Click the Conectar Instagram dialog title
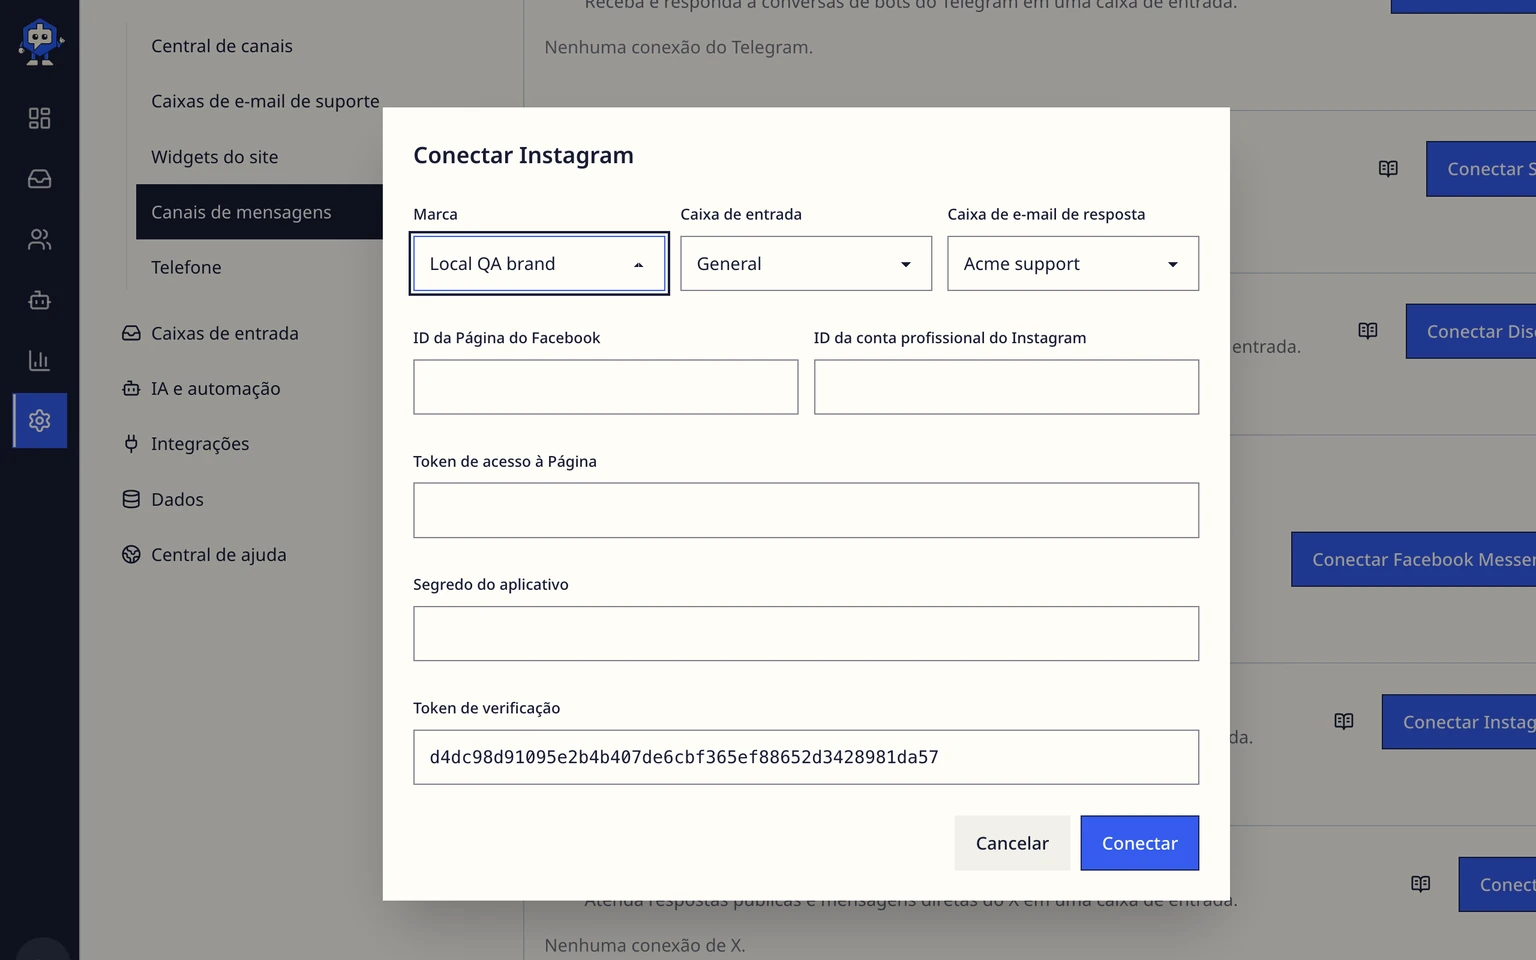Screen dimensions: 1536x960 tap(523, 155)
